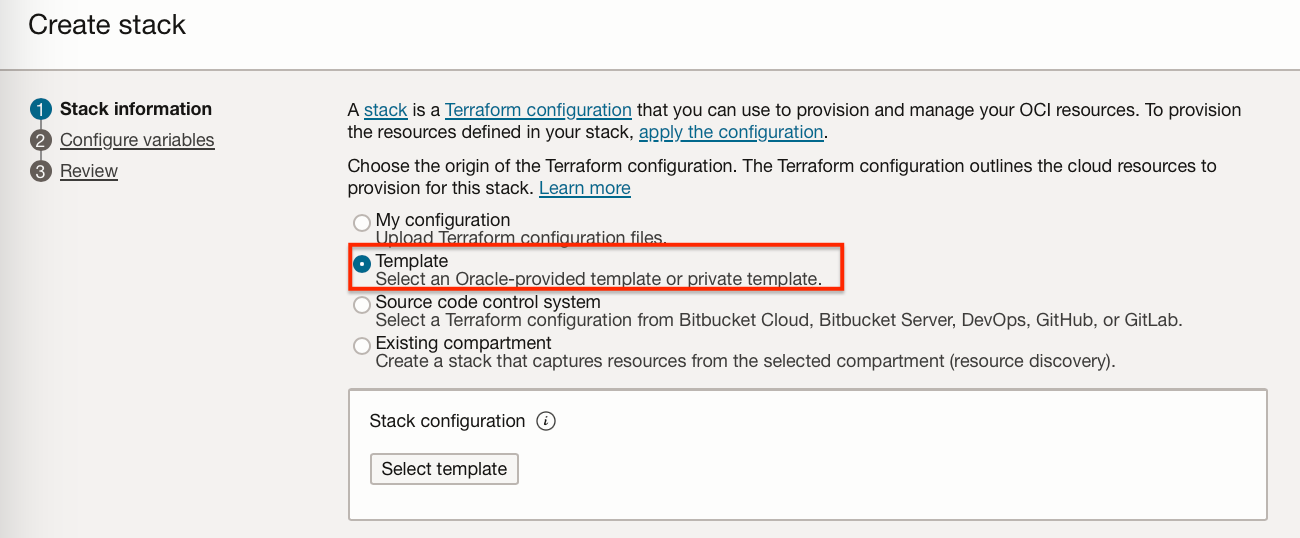The width and height of the screenshot is (1300, 538).
Task: Click the step 1 numbered circle icon
Action: pos(40,109)
